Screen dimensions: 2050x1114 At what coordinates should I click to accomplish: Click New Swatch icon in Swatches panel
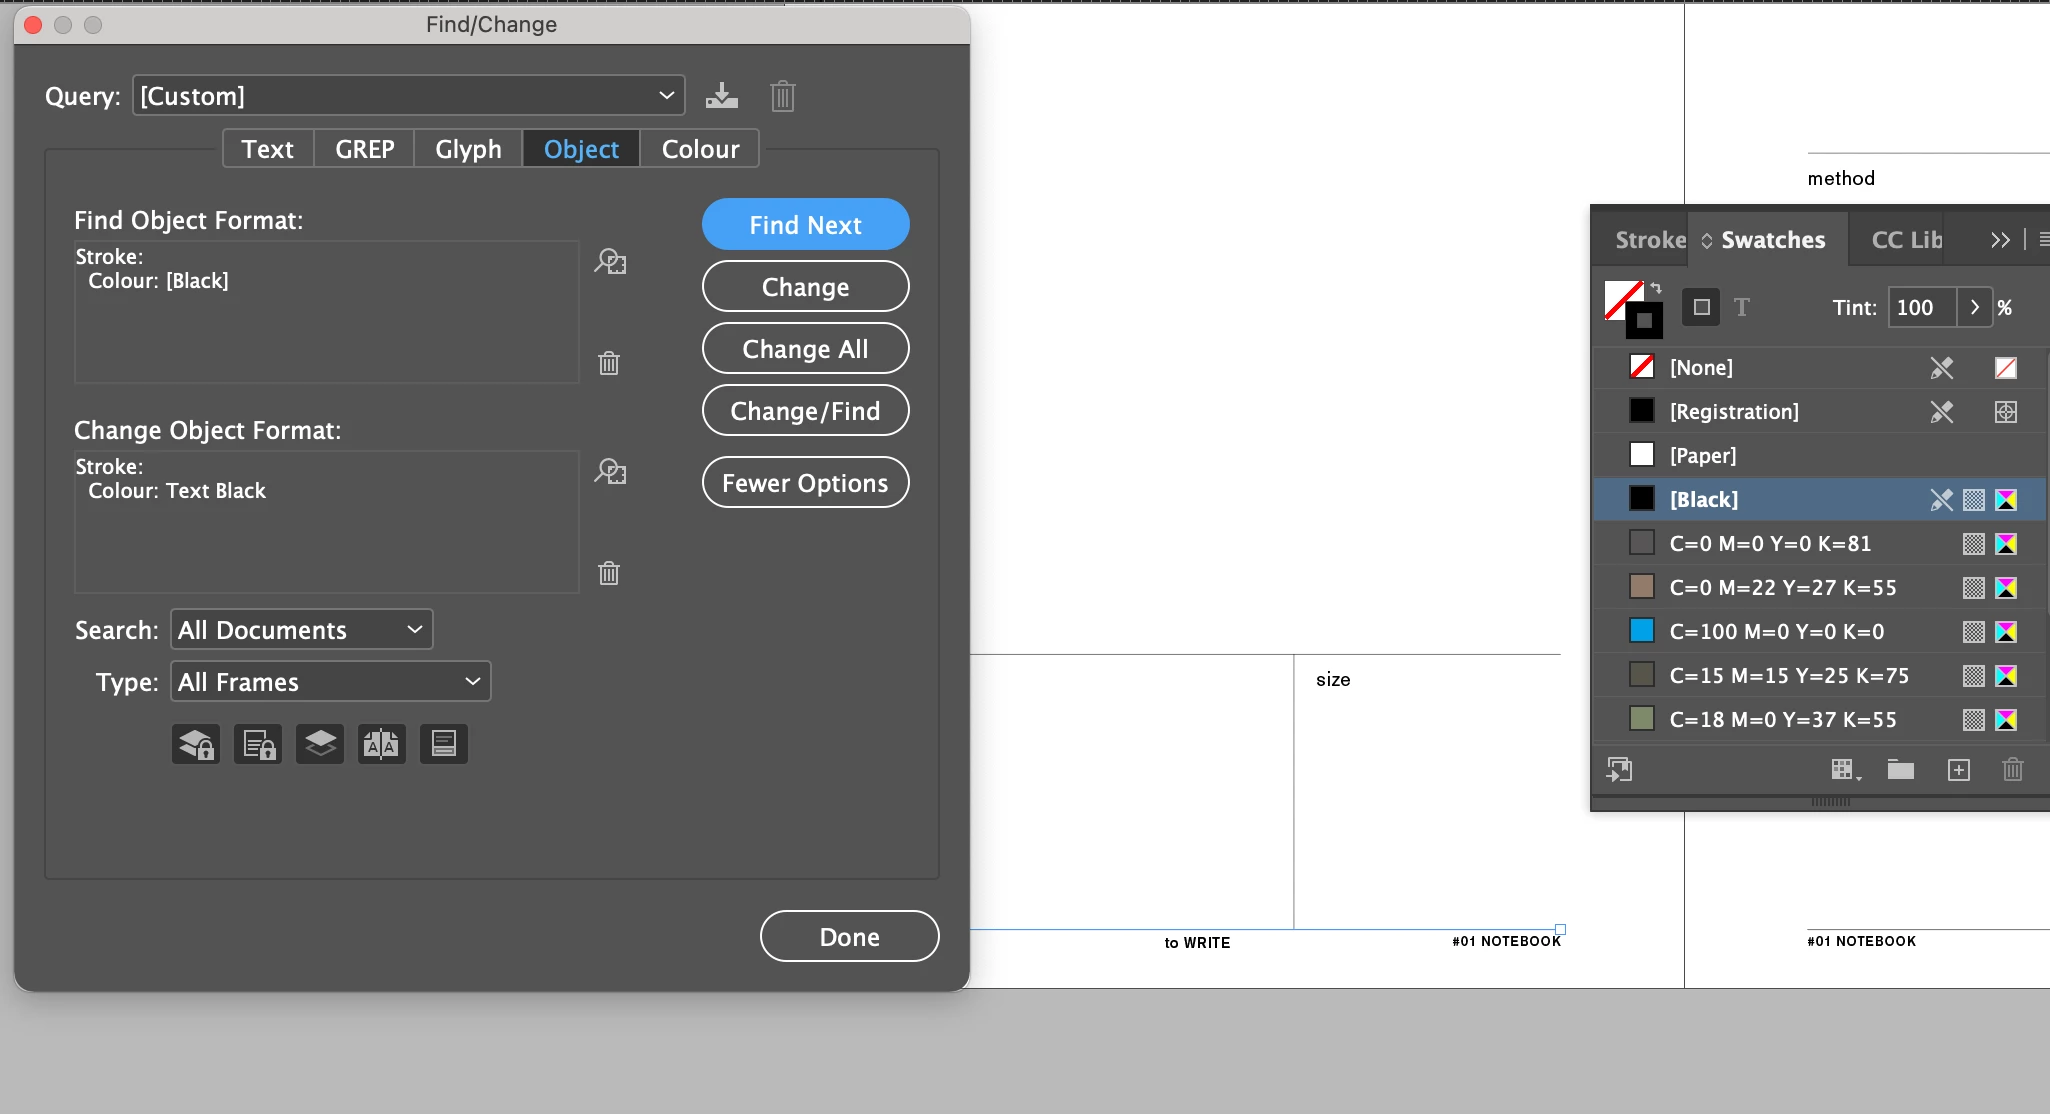[1959, 769]
